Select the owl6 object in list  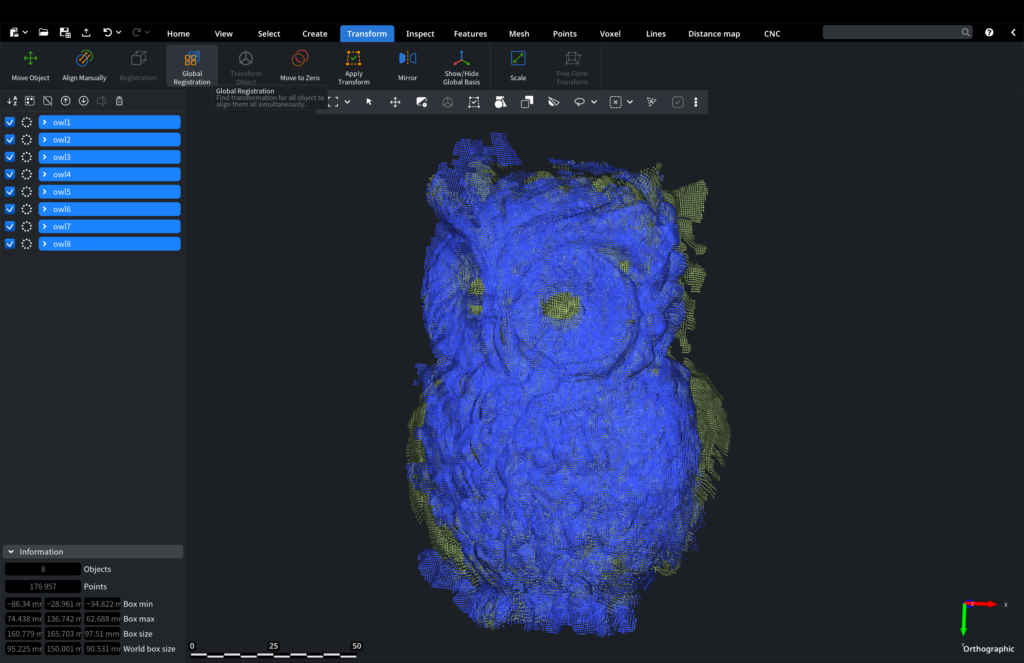click(x=110, y=209)
